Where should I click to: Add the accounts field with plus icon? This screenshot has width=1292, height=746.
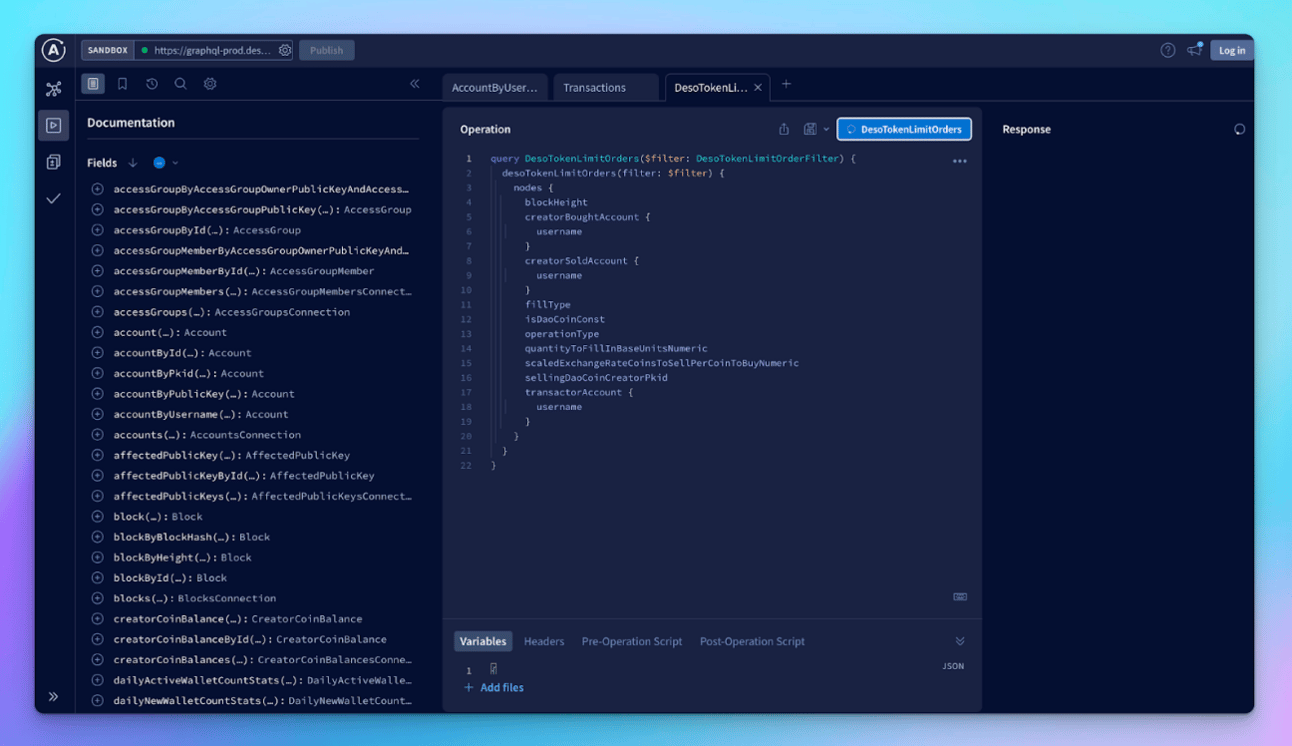[x=97, y=435]
